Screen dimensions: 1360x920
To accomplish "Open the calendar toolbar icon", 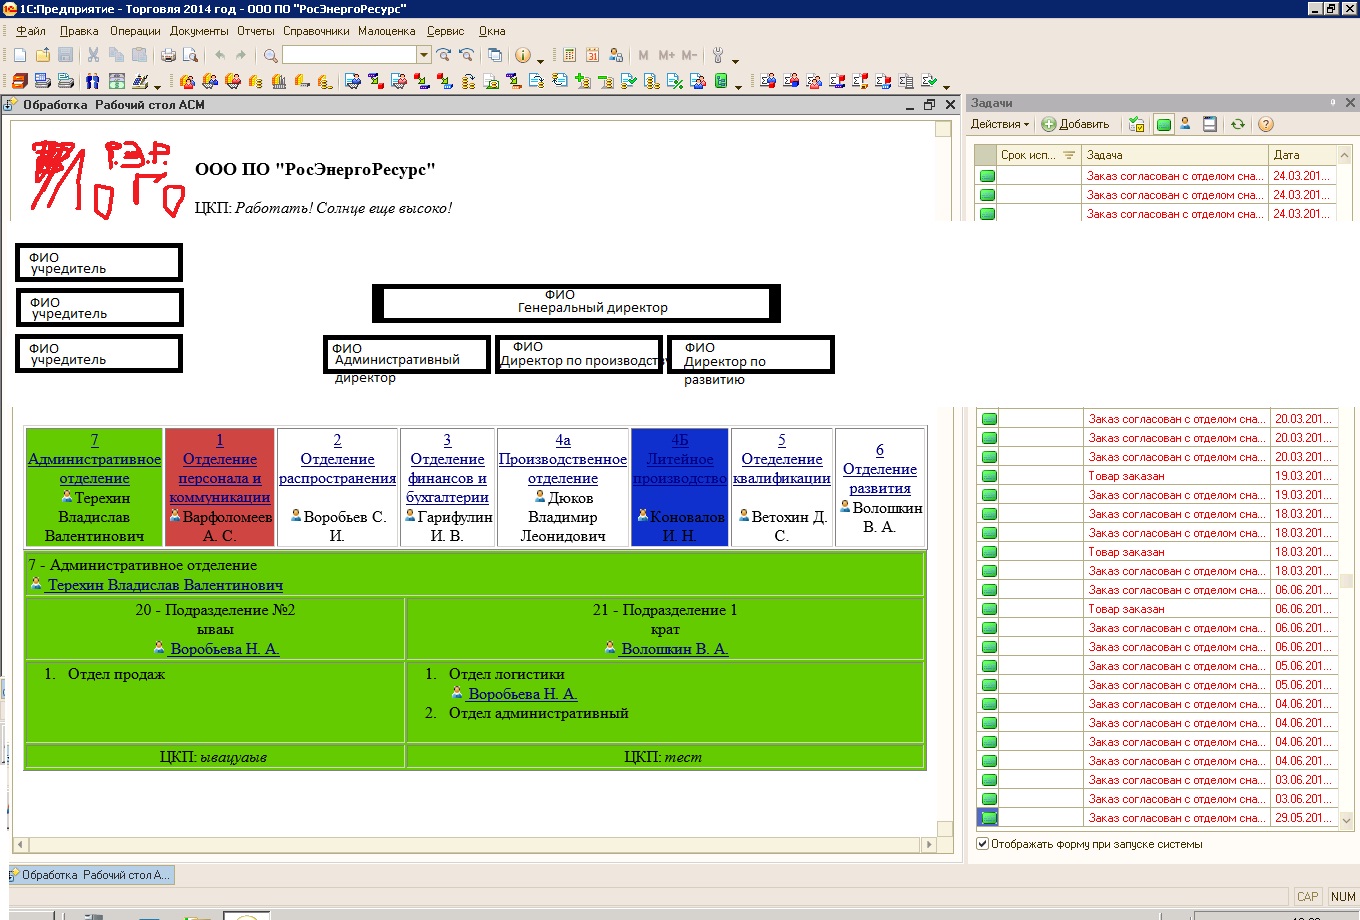I will click(x=592, y=56).
